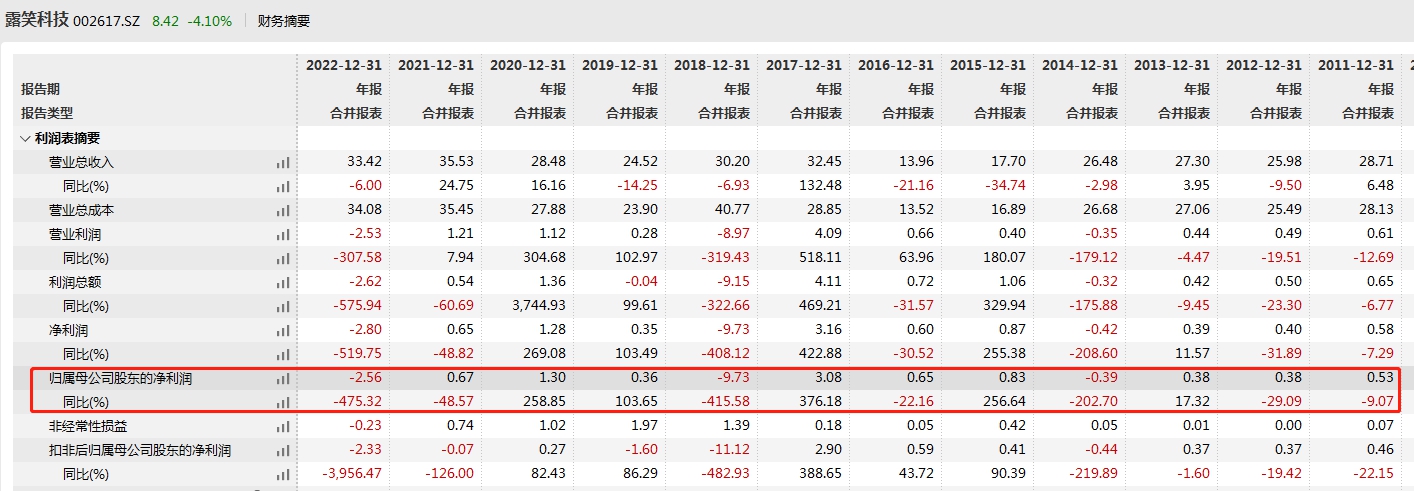Click adjusted profit growth -3,956.47
Screen dimensions: 1414x491
tap(353, 474)
